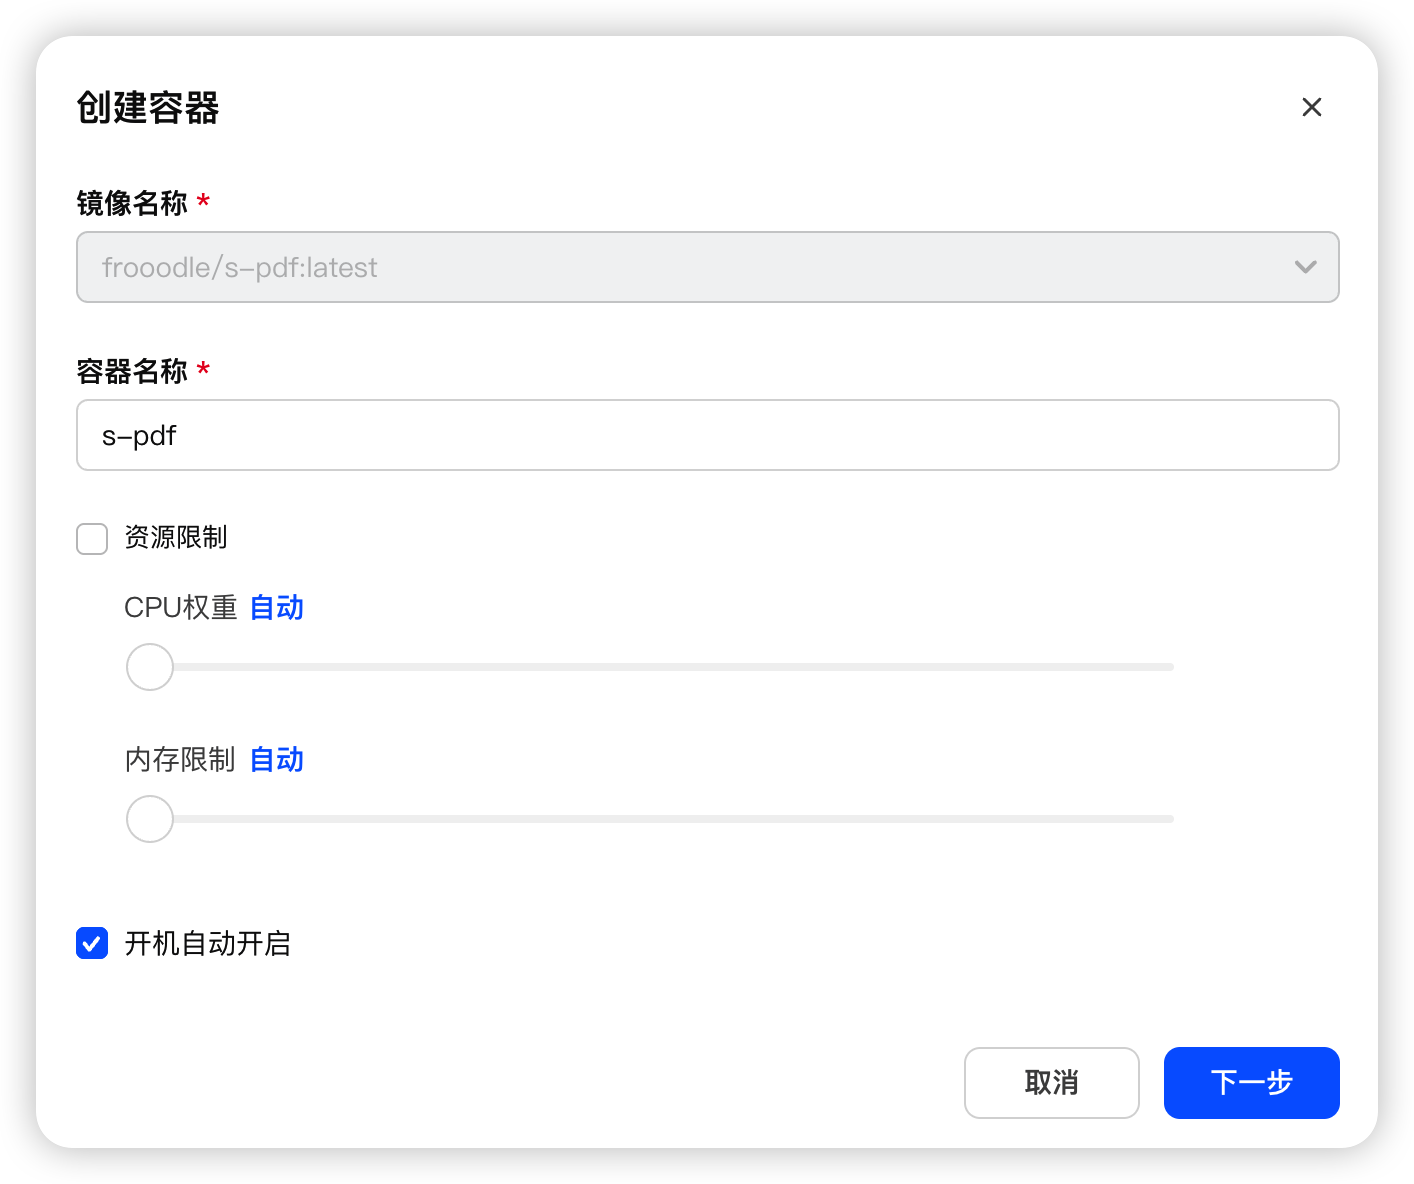This screenshot has width=1414, height=1184.
Task: Click the 容器名称 field label
Action: coord(132,371)
